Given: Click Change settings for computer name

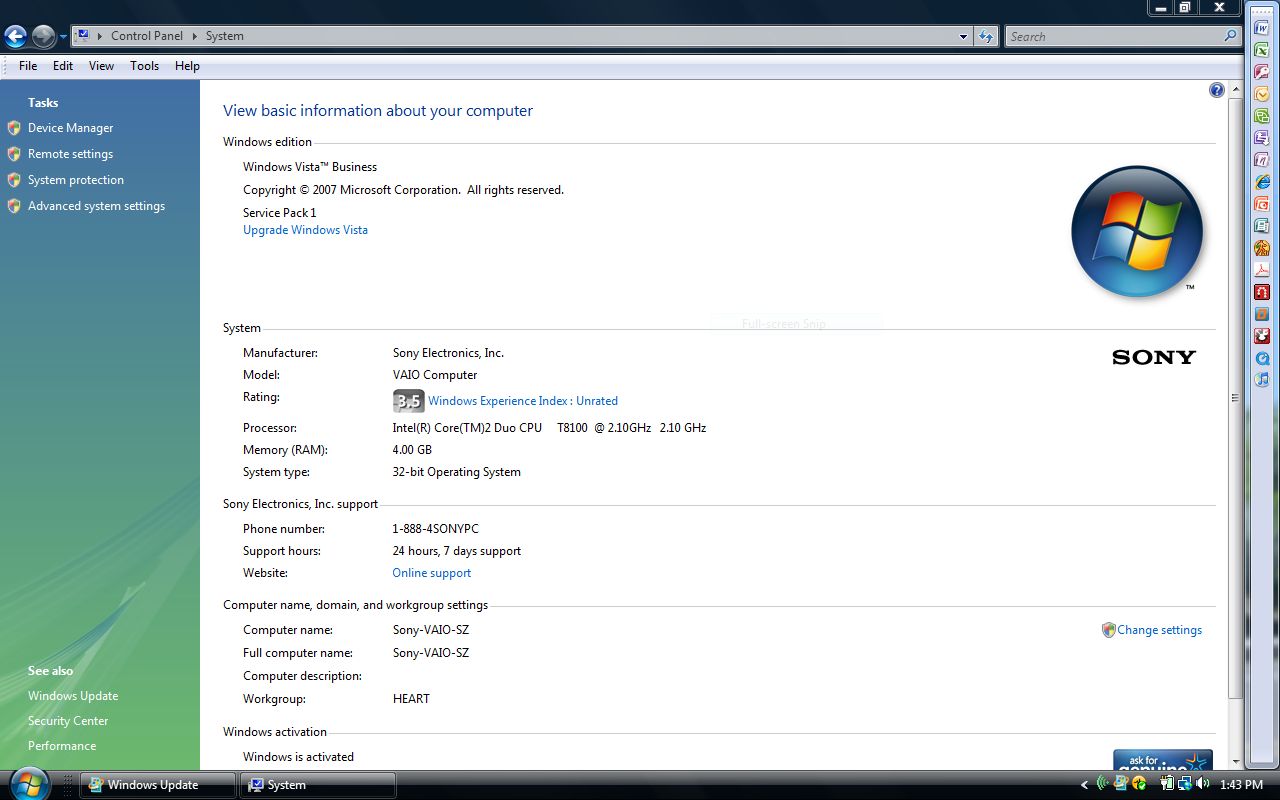Looking at the screenshot, I should tap(1159, 630).
